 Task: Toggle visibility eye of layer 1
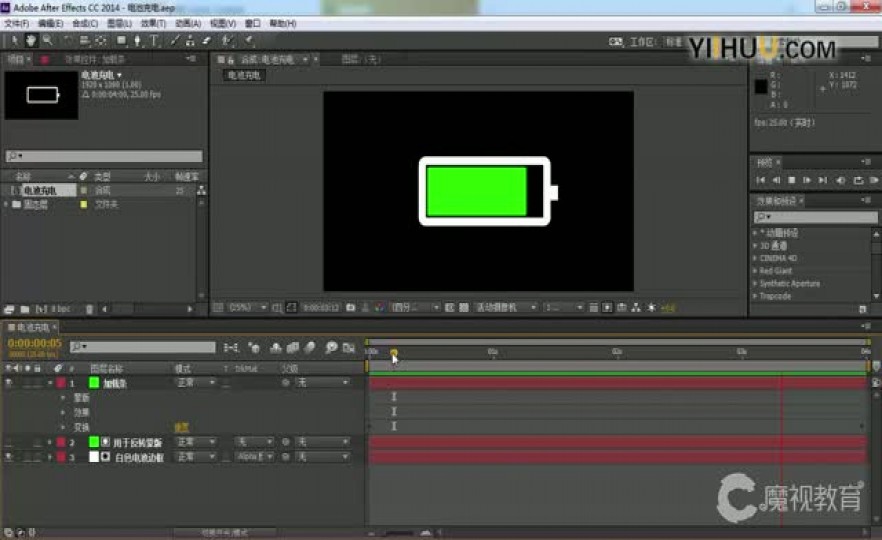pos(9,382)
